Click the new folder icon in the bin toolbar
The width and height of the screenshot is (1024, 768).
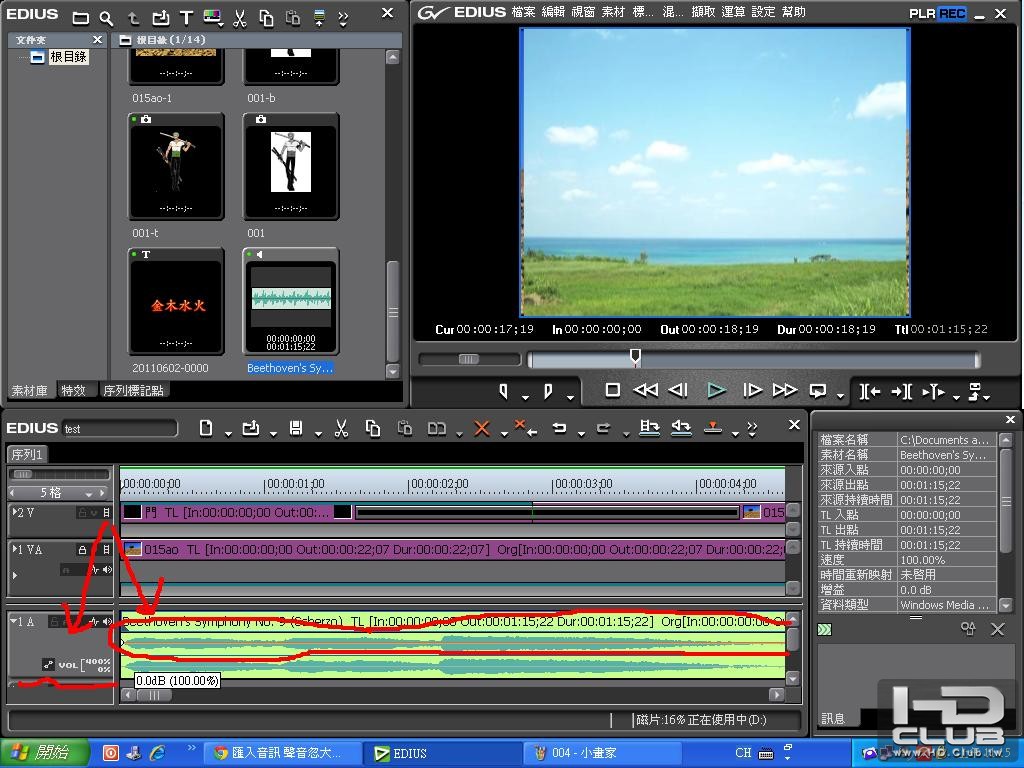[80, 18]
